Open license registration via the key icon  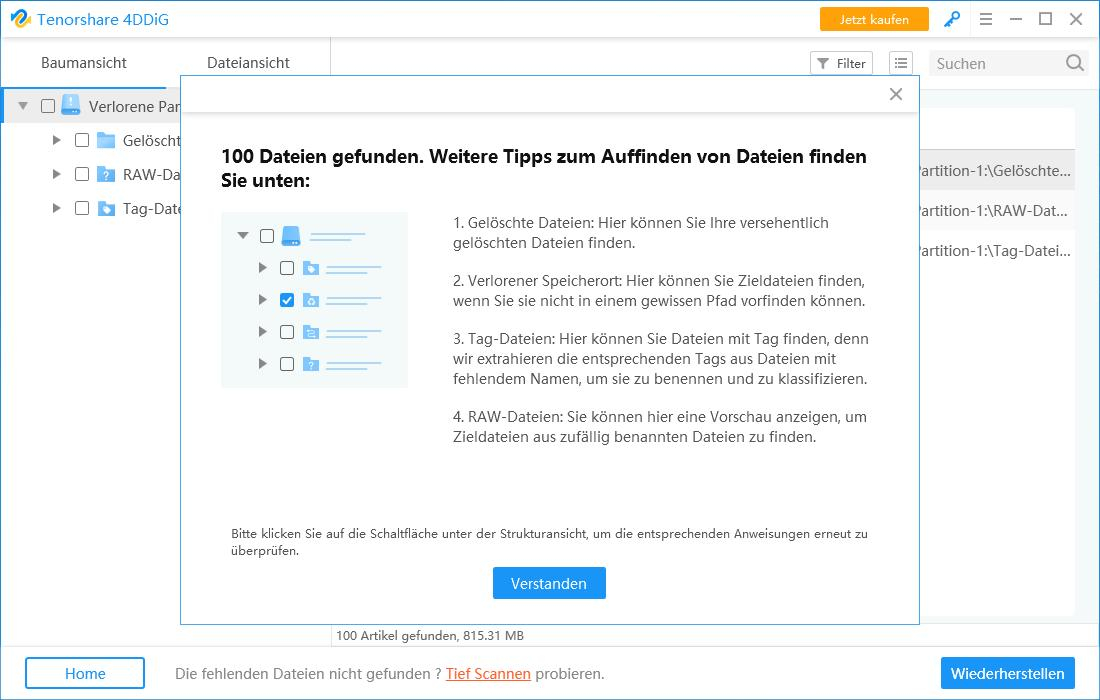tap(950, 18)
